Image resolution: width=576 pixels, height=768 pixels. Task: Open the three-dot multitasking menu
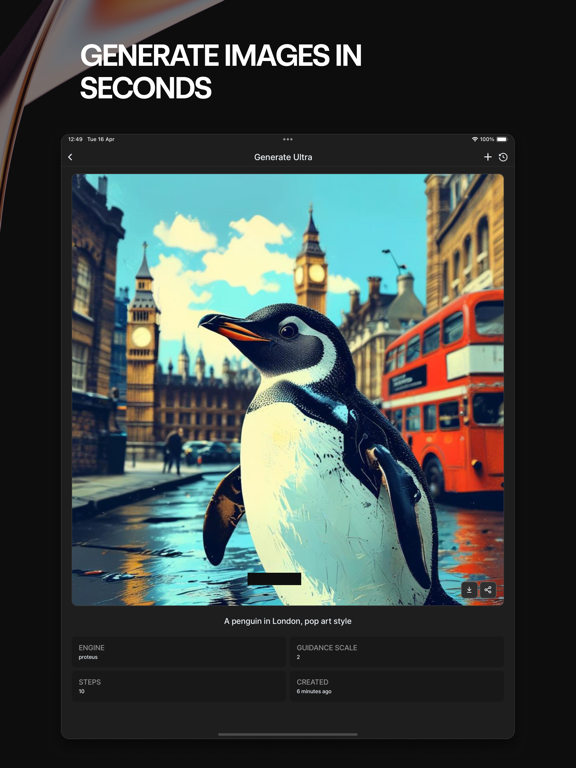288,139
